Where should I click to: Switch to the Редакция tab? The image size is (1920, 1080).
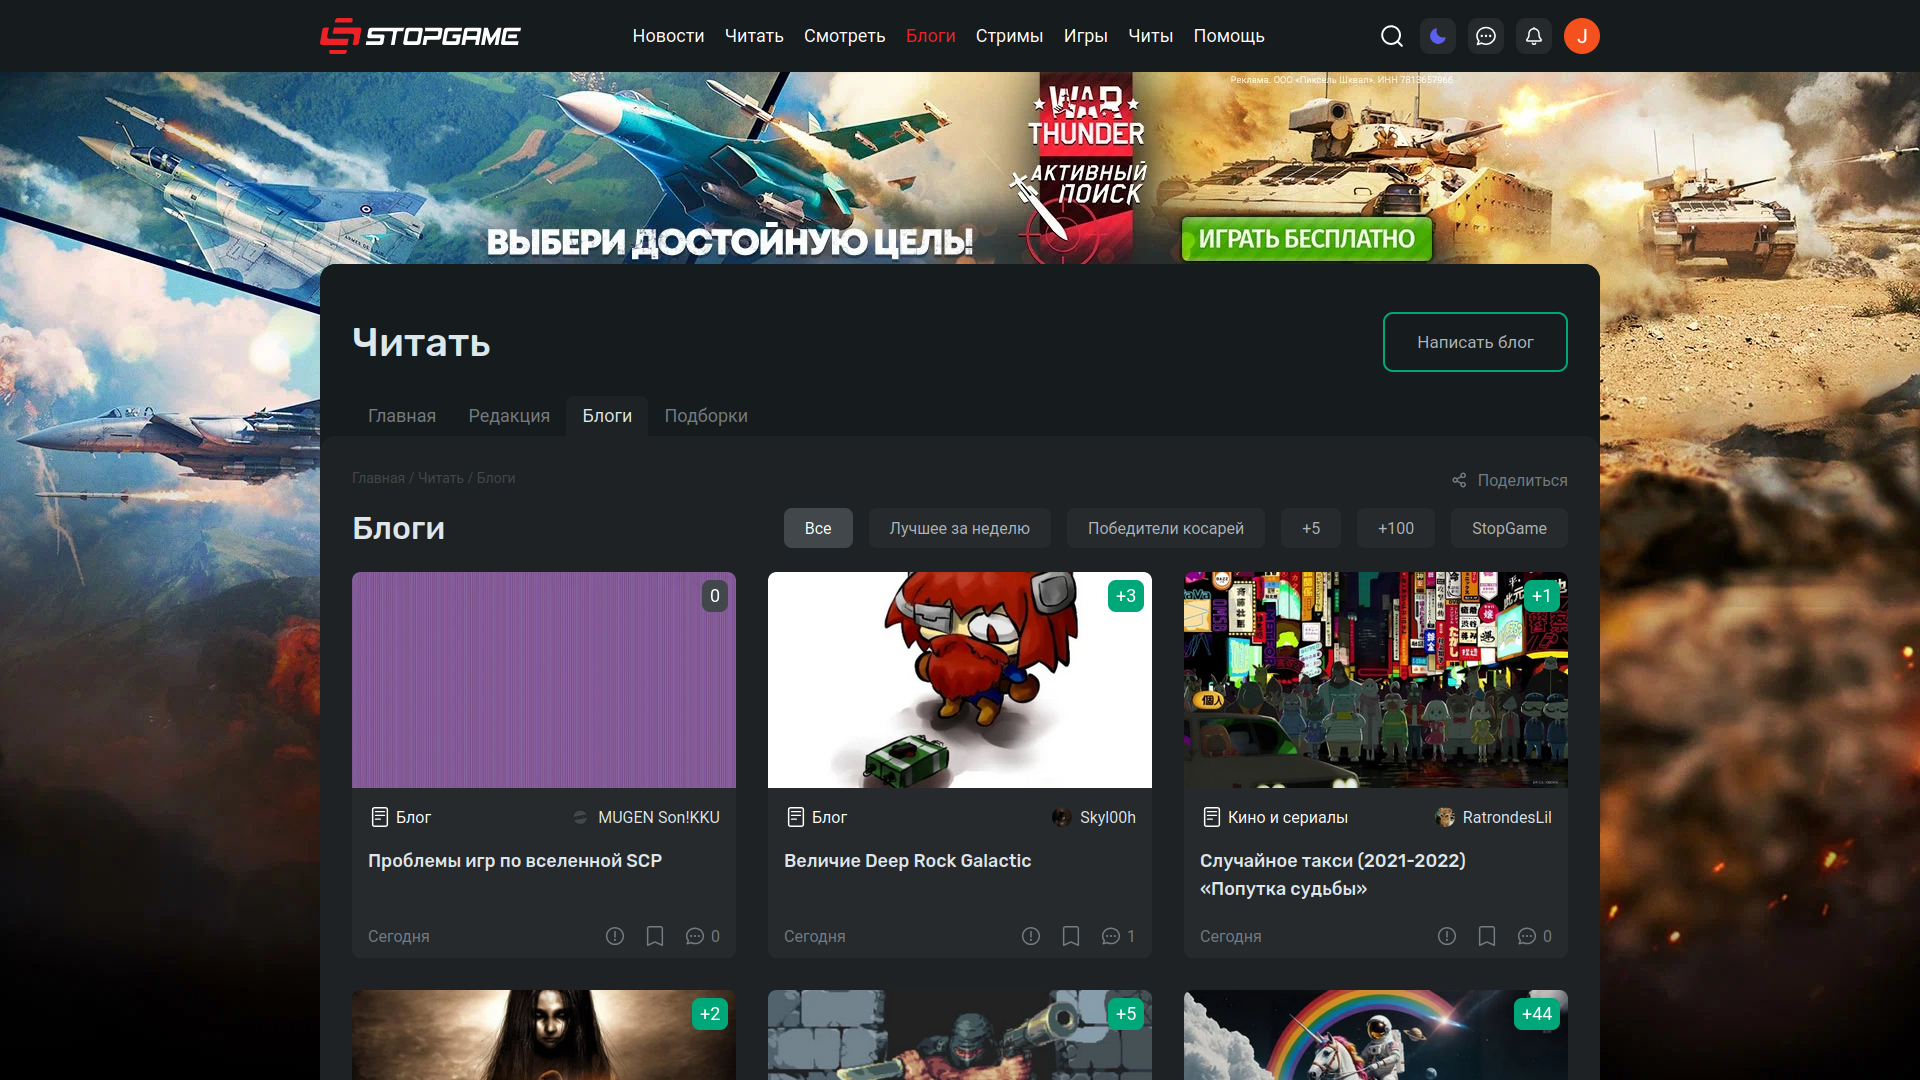tap(509, 416)
